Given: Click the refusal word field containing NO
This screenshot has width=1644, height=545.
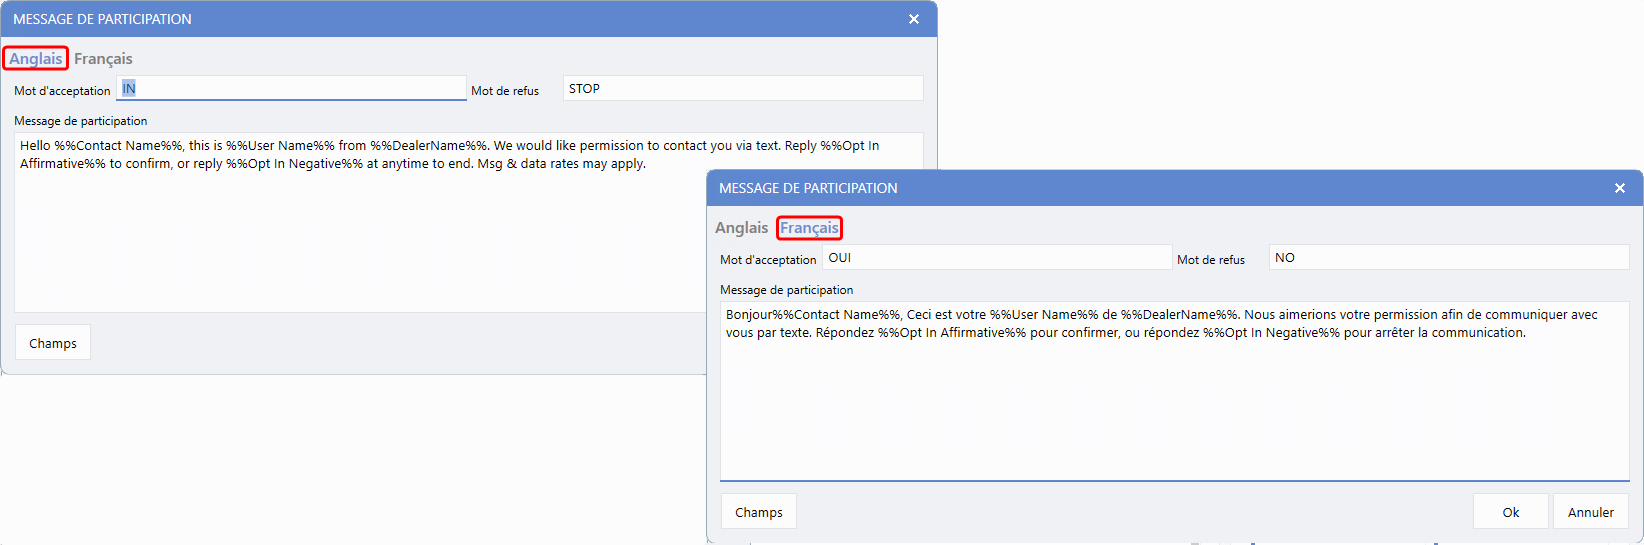Looking at the screenshot, I should 1448,258.
